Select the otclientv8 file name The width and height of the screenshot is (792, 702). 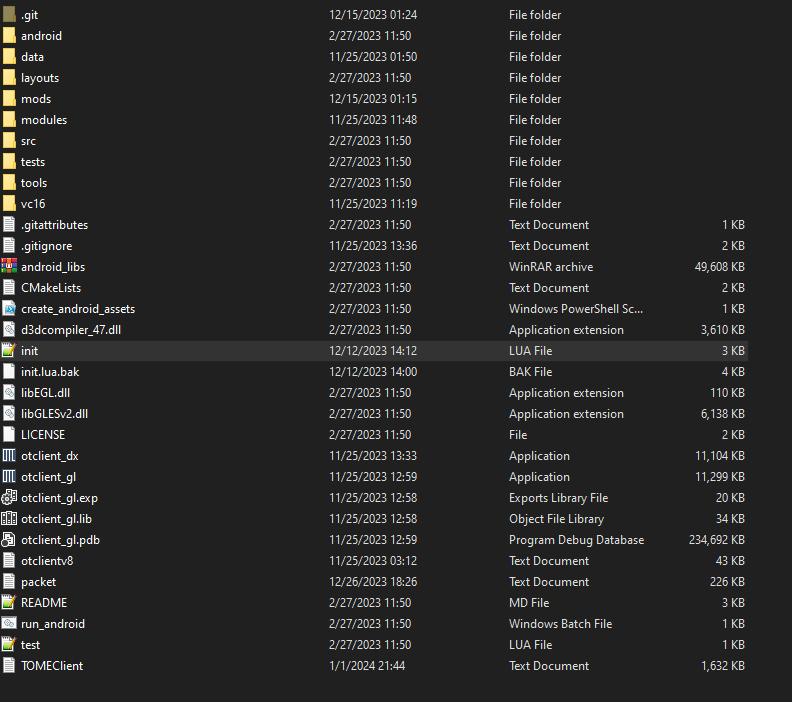point(47,561)
